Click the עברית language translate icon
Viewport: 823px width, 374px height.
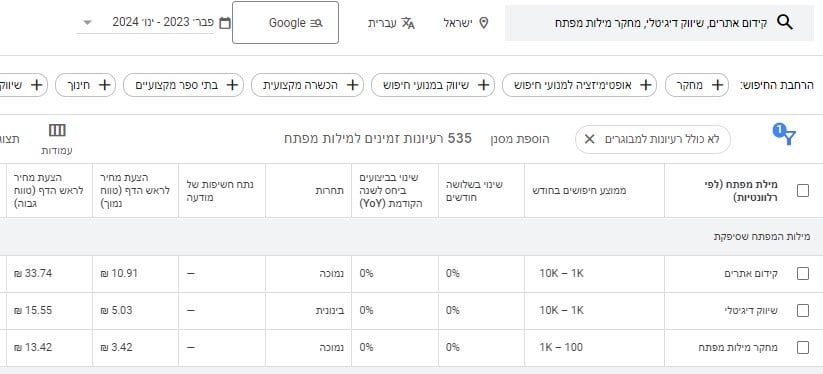(x=408, y=23)
